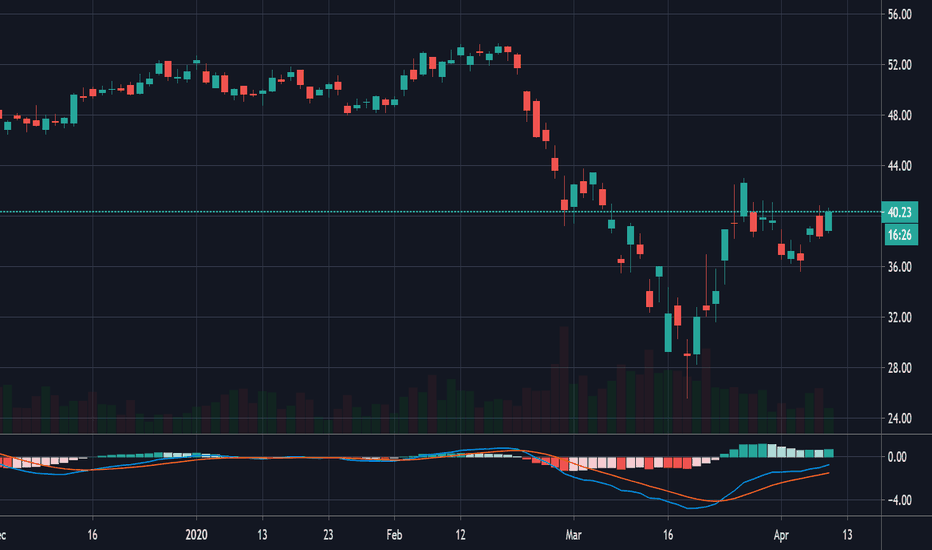The image size is (932, 550).
Task: Click the 24.00 price axis label
Action: pyautogui.click(x=899, y=419)
